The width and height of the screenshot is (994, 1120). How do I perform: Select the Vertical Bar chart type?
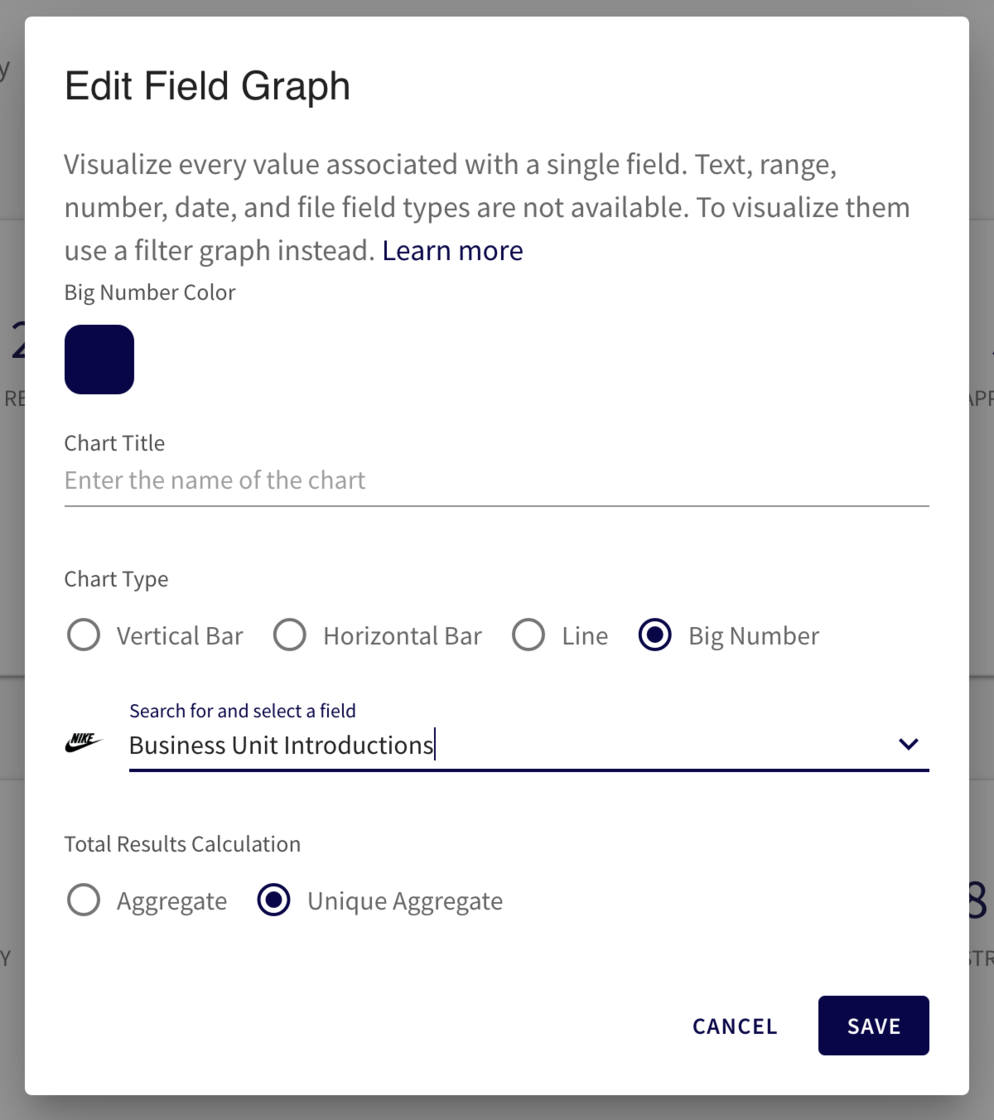click(84, 635)
